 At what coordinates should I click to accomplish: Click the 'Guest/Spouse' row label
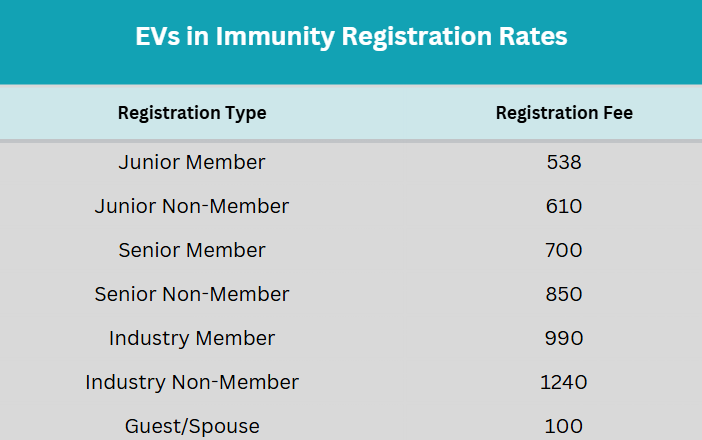click(192, 426)
